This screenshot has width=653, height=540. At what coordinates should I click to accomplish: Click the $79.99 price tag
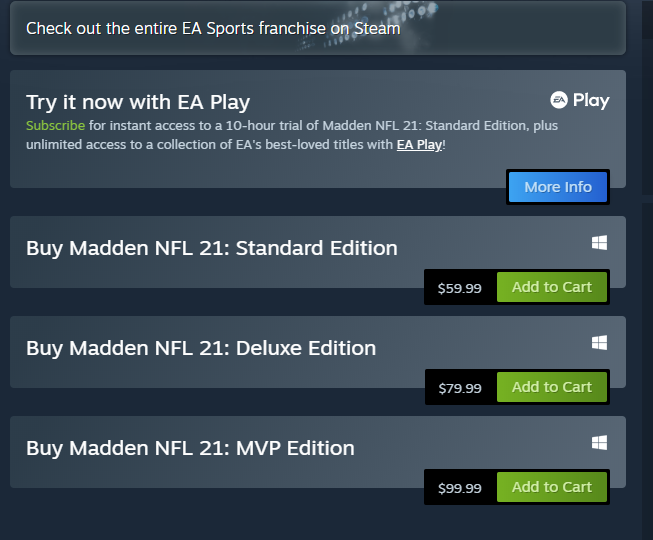click(x=460, y=388)
